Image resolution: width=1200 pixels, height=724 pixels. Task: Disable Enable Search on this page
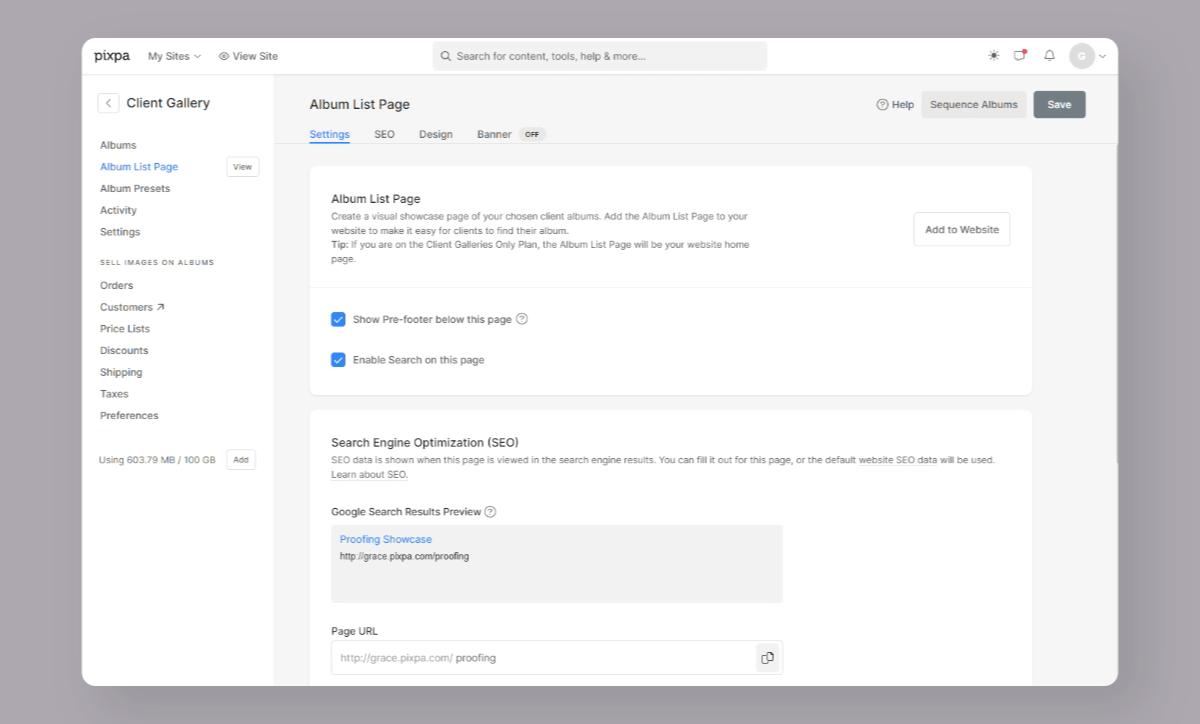(338, 360)
